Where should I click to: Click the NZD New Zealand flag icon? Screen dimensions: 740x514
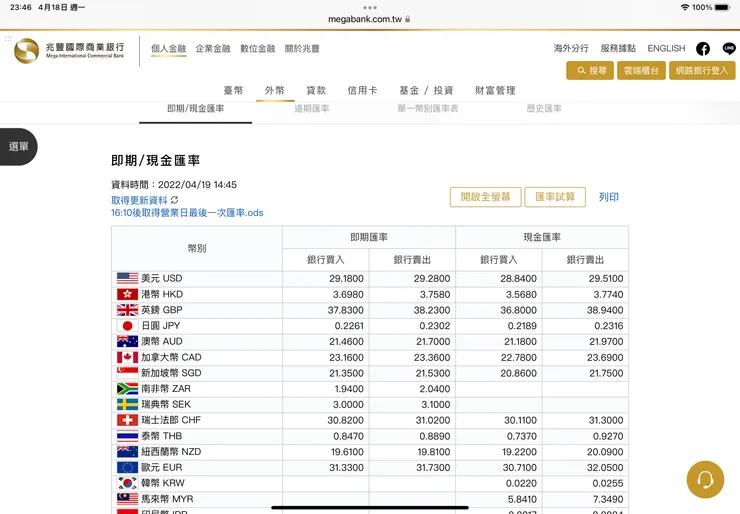coord(127,452)
